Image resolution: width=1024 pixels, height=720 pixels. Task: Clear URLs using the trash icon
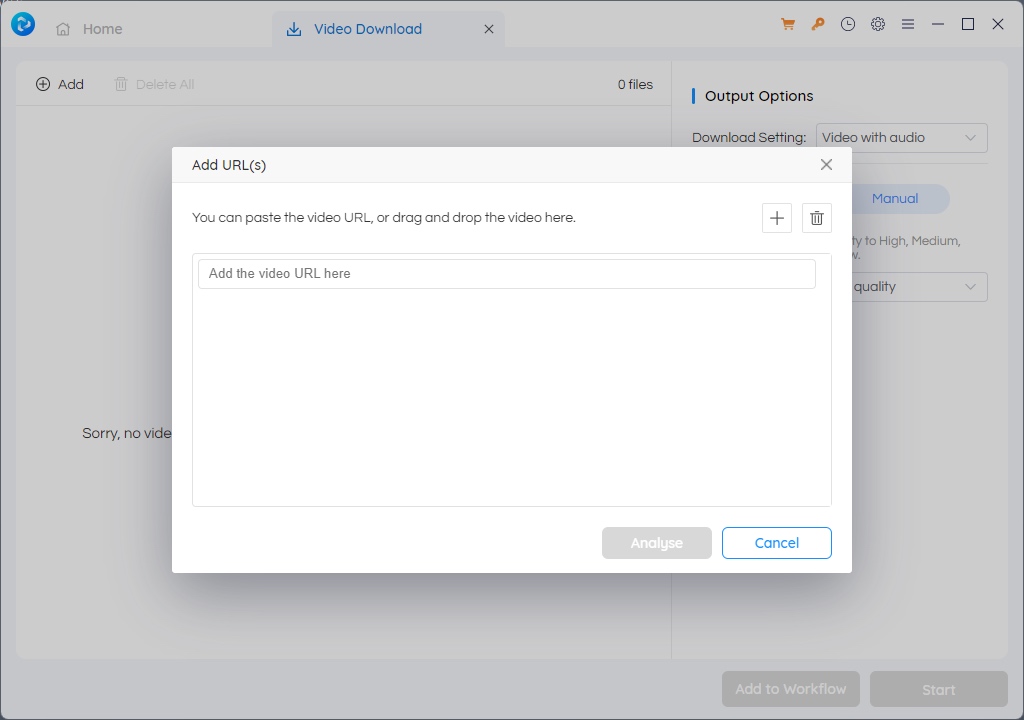click(817, 218)
